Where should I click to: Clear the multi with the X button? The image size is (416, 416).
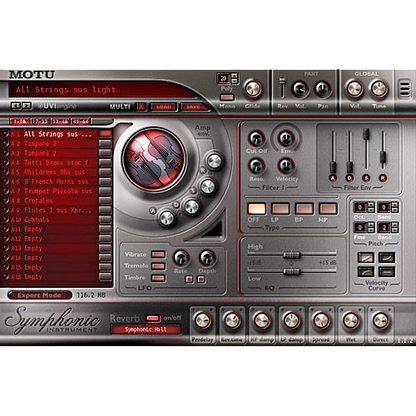pyautogui.click(x=141, y=107)
